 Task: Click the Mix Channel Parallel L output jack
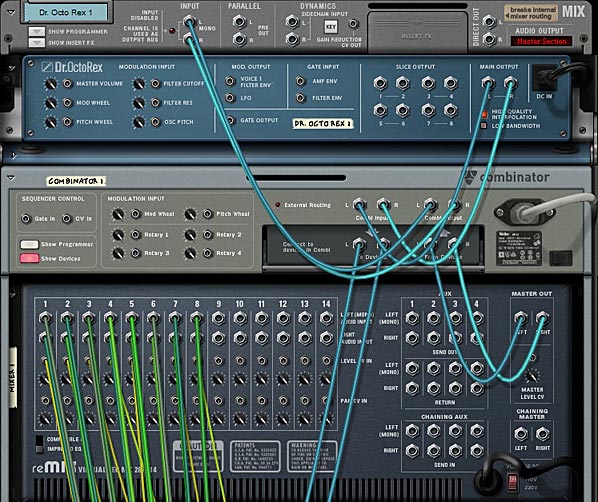tap(239, 22)
